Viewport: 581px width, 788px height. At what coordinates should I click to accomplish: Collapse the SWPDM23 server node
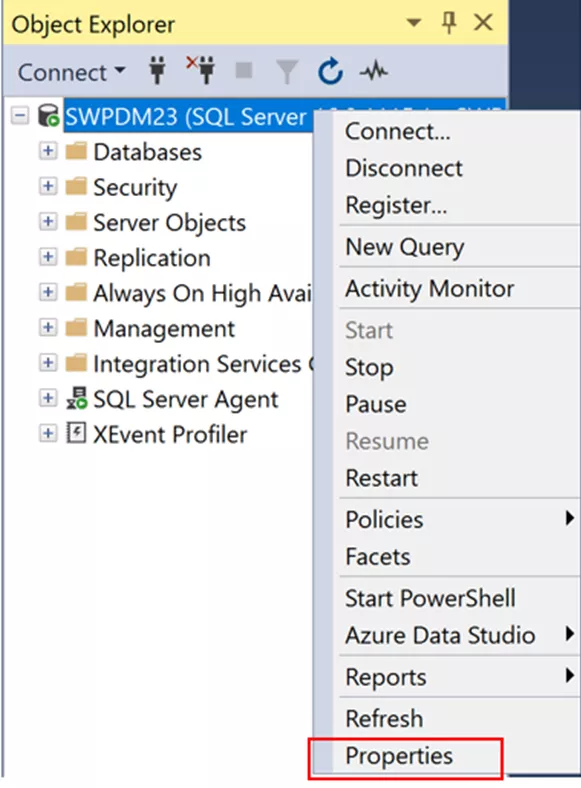tap(20, 116)
